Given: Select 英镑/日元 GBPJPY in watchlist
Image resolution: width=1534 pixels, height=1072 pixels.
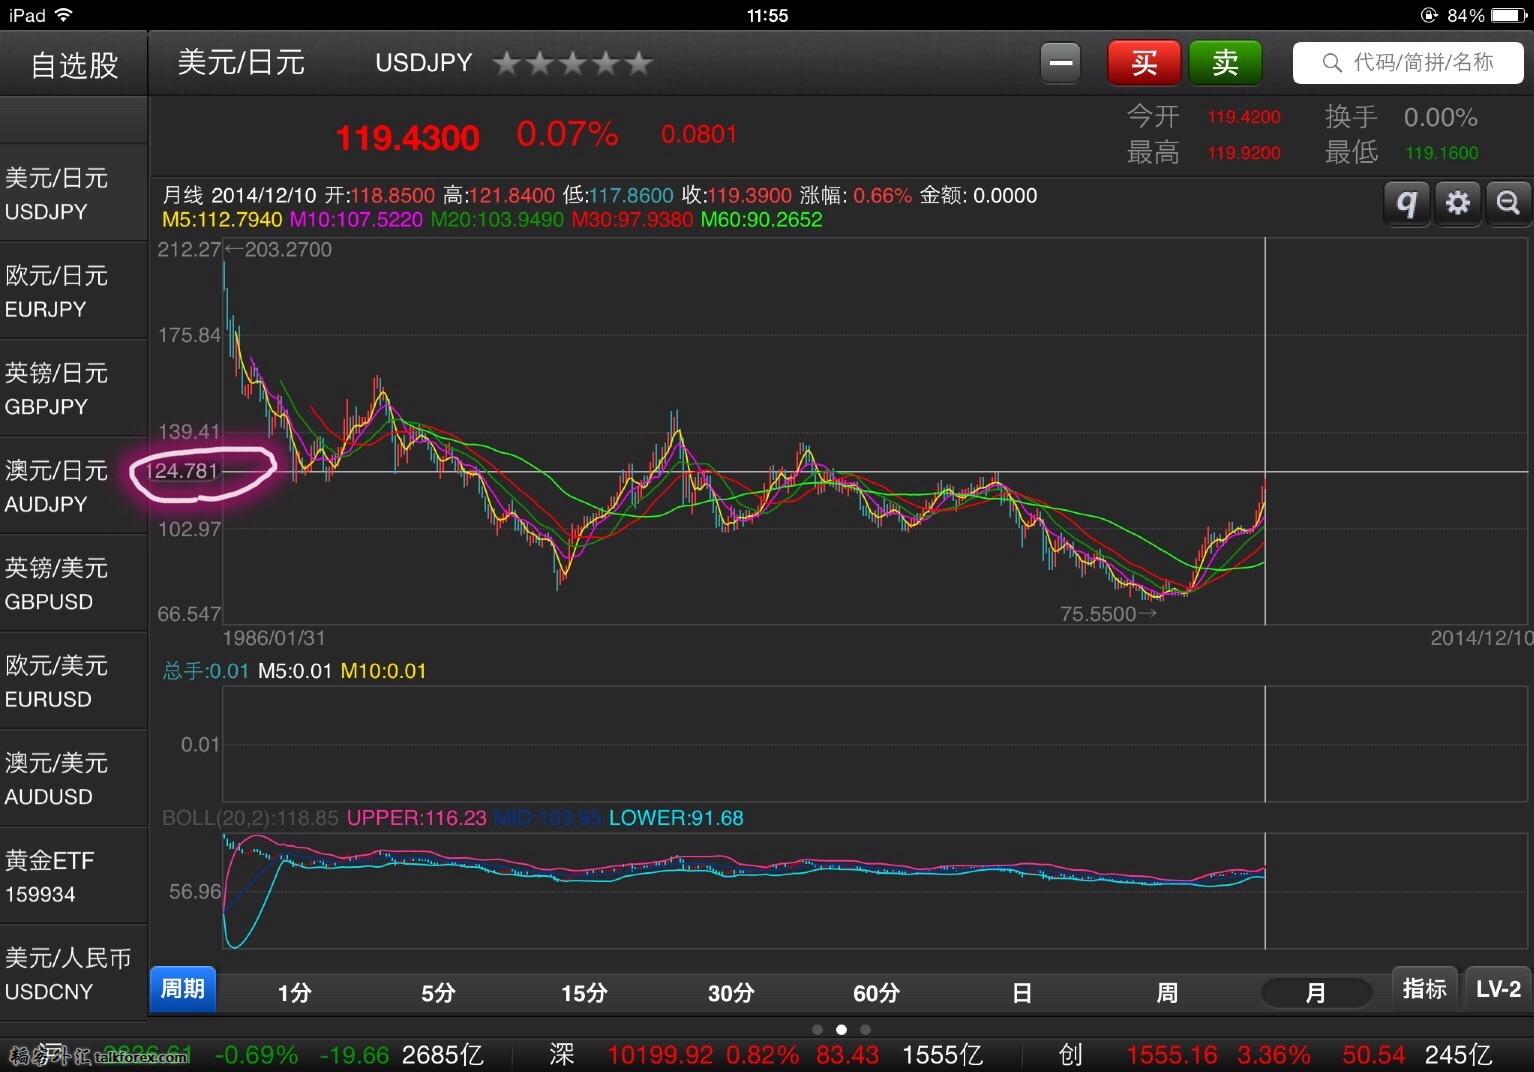Looking at the screenshot, I should (74, 389).
